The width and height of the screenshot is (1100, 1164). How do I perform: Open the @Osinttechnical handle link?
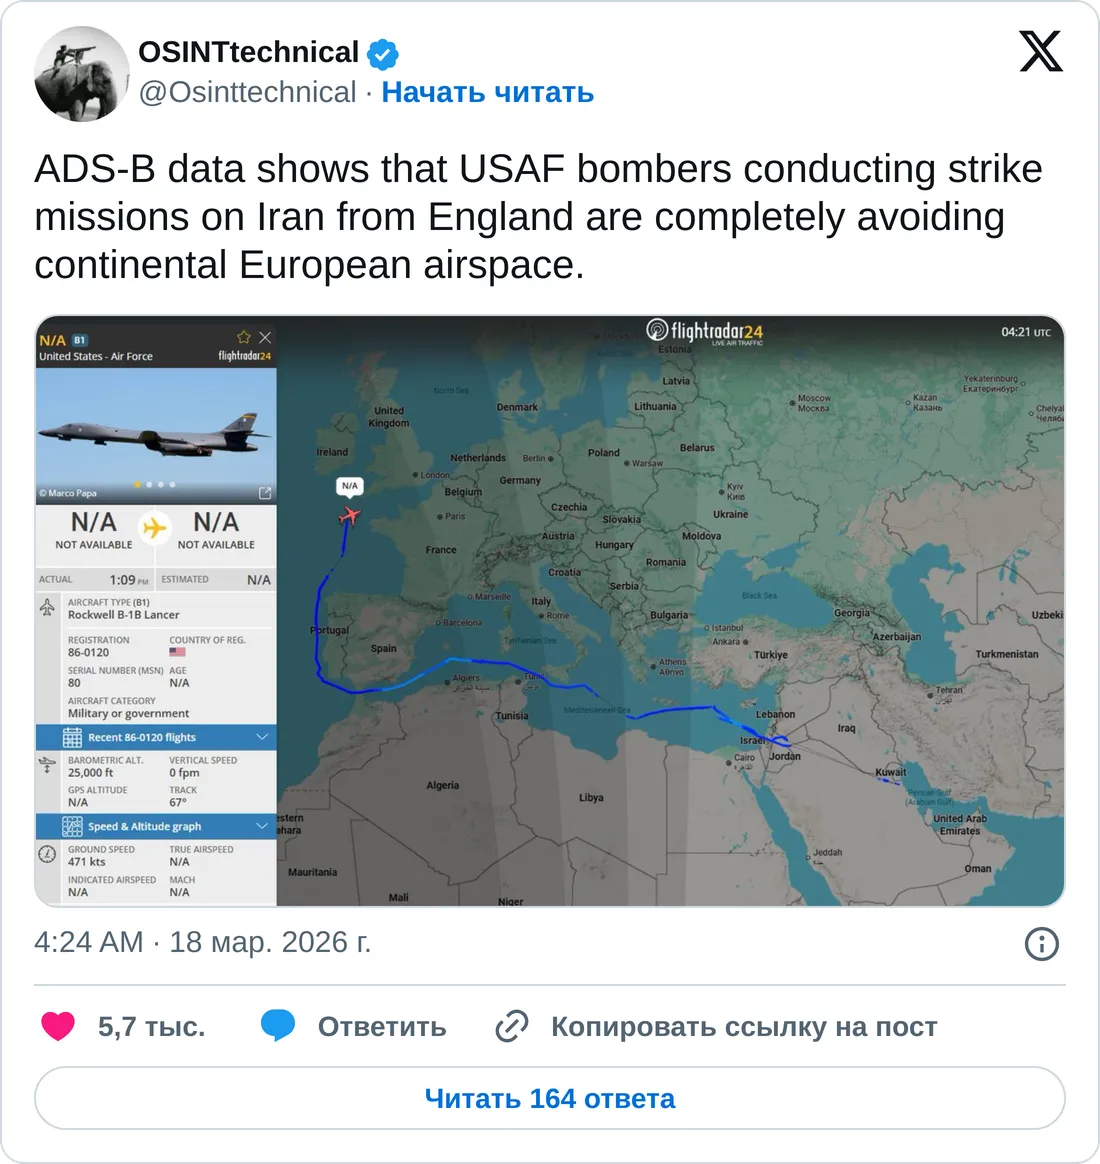click(247, 92)
